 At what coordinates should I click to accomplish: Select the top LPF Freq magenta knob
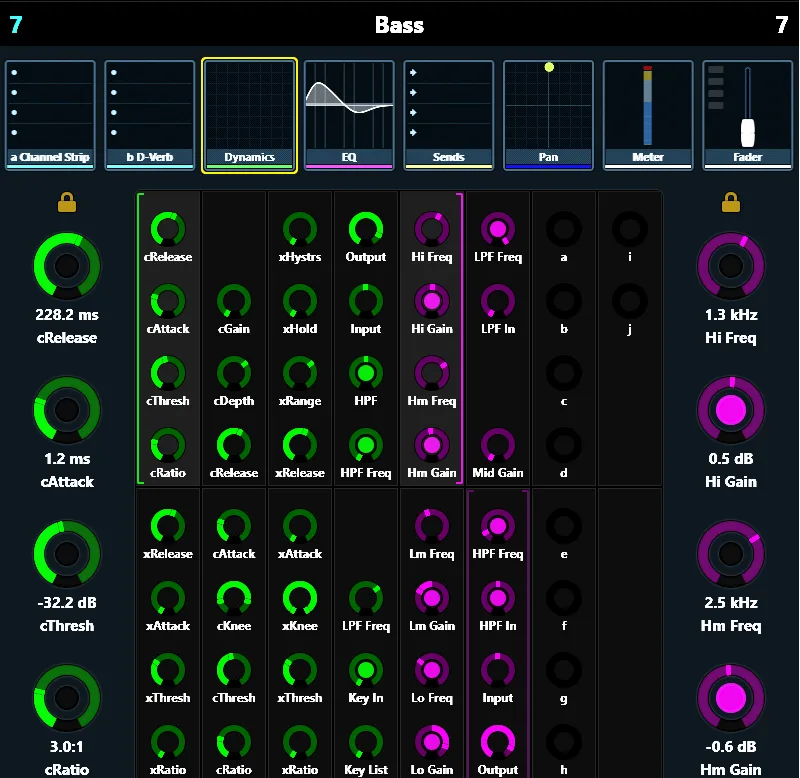point(498,229)
